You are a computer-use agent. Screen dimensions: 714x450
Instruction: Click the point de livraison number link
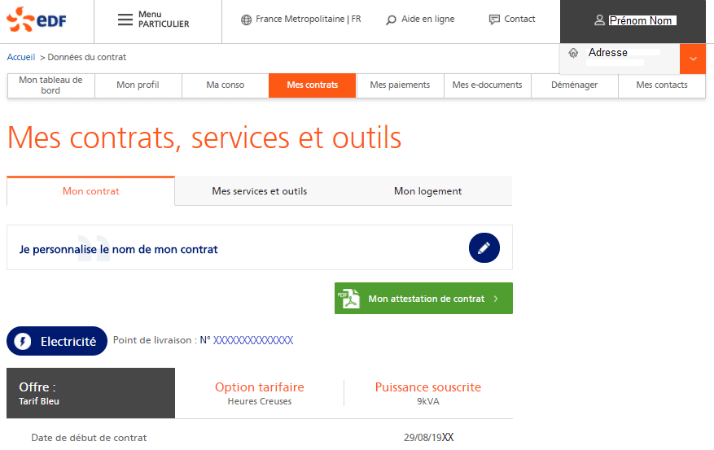(253, 340)
